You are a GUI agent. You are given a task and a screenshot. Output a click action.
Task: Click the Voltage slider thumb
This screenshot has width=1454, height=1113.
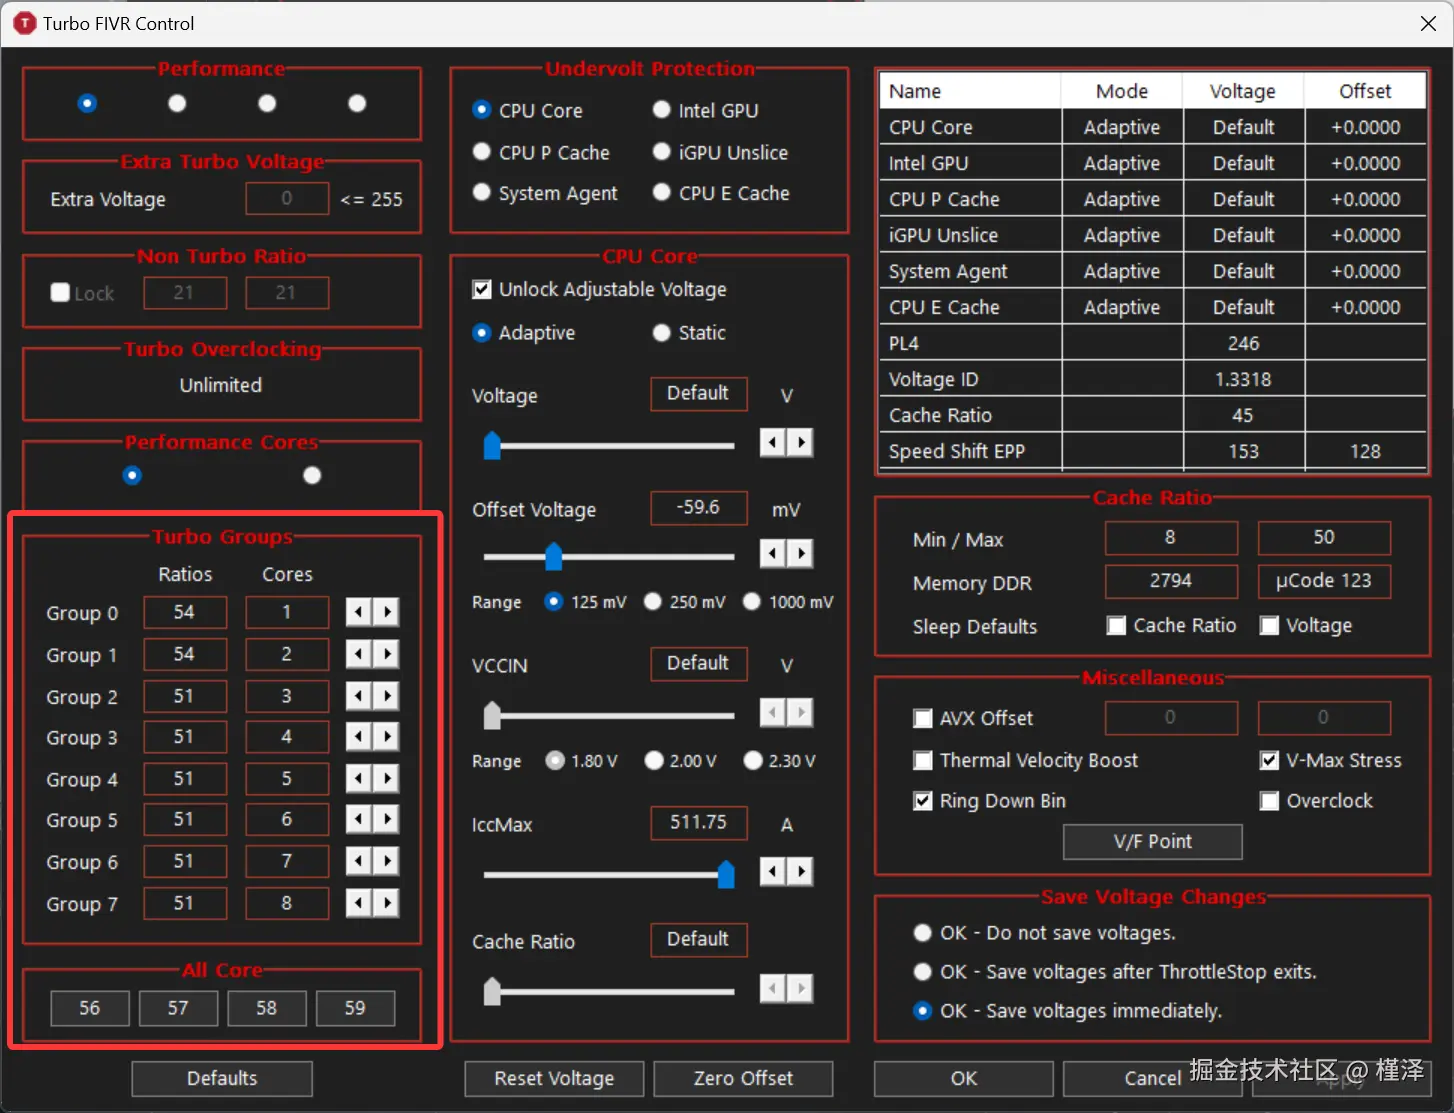pos(492,445)
